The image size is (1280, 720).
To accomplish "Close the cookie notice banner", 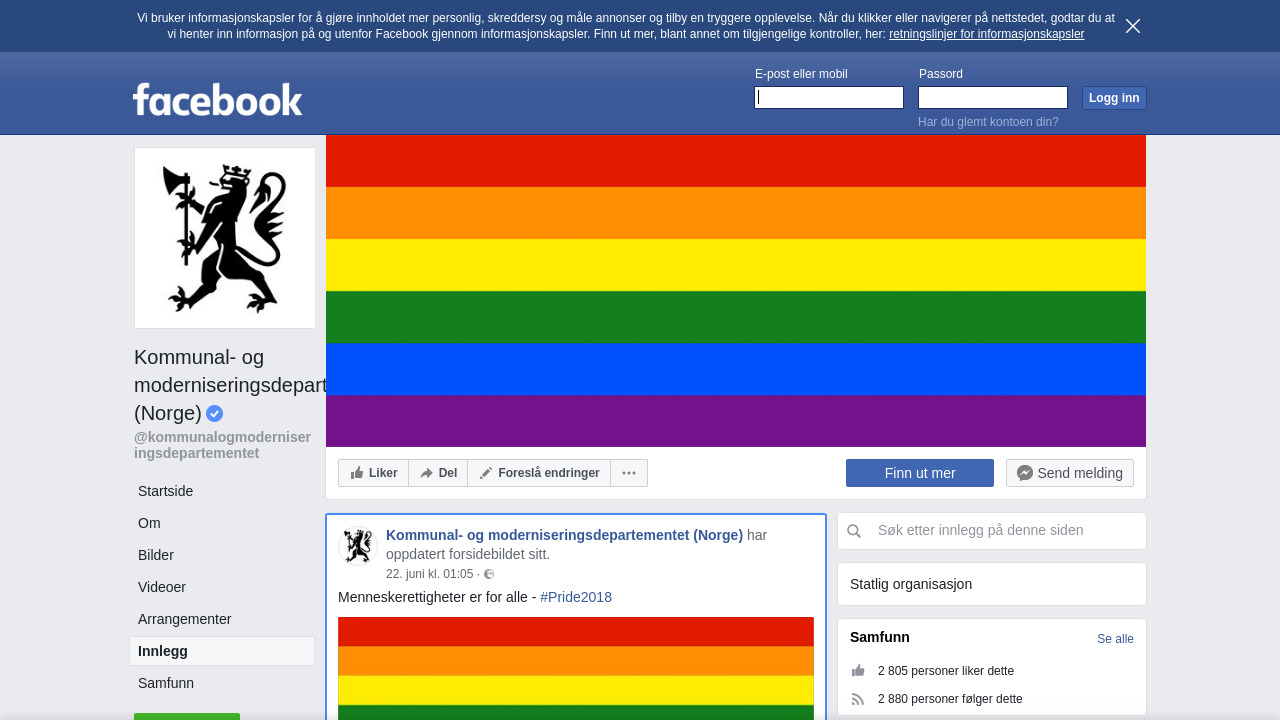I will pyautogui.click(x=1133, y=26).
